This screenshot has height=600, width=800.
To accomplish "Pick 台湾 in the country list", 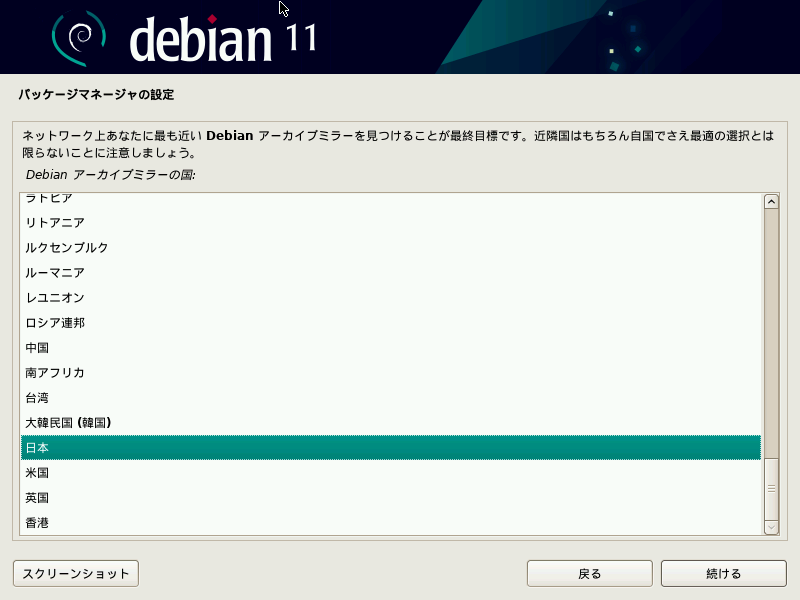I will [x=391, y=397].
